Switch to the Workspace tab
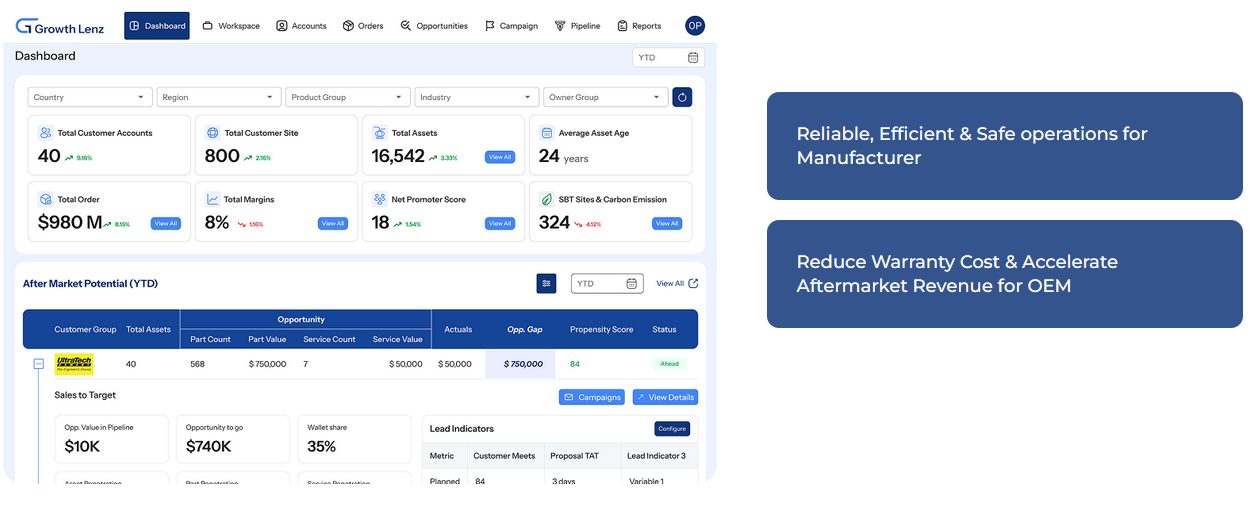Image resolution: width=1254 pixels, height=523 pixels. [231, 26]
